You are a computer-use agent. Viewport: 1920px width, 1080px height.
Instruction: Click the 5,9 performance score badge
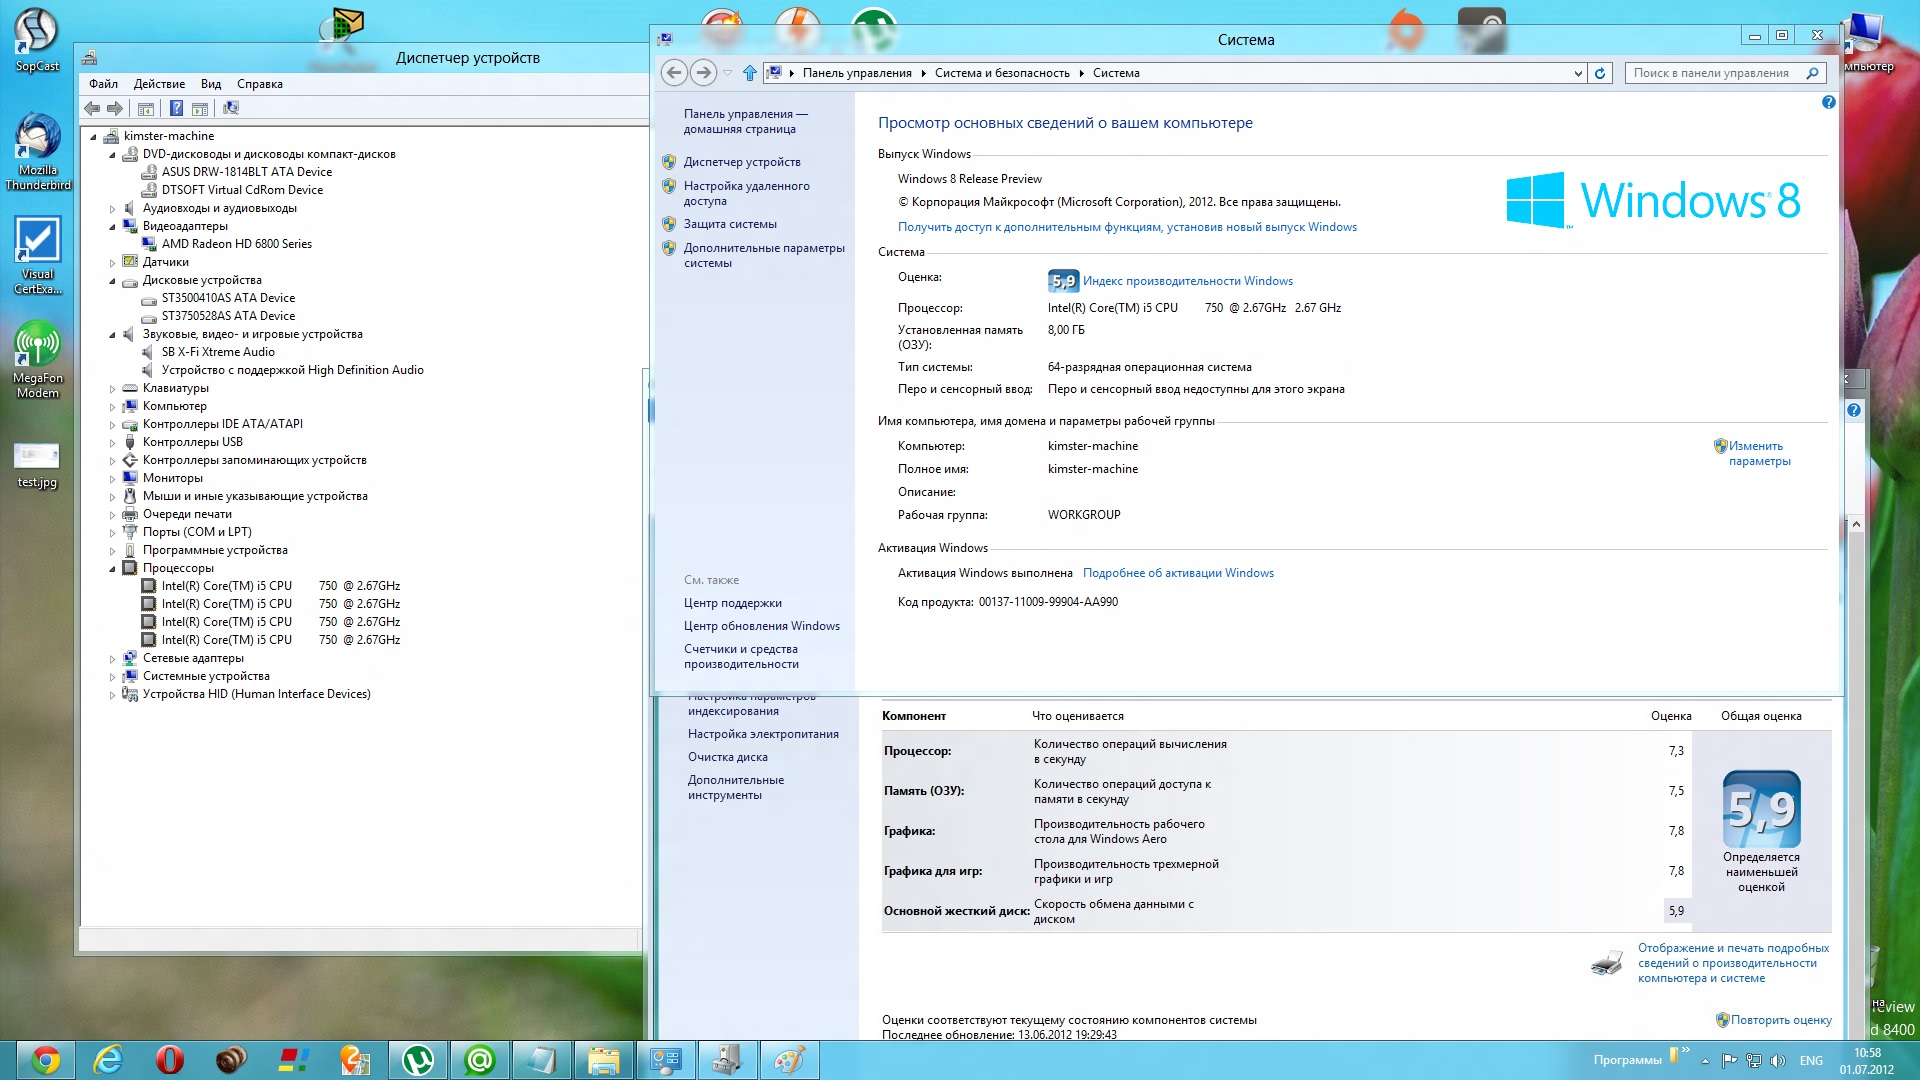coord(1062,281)
